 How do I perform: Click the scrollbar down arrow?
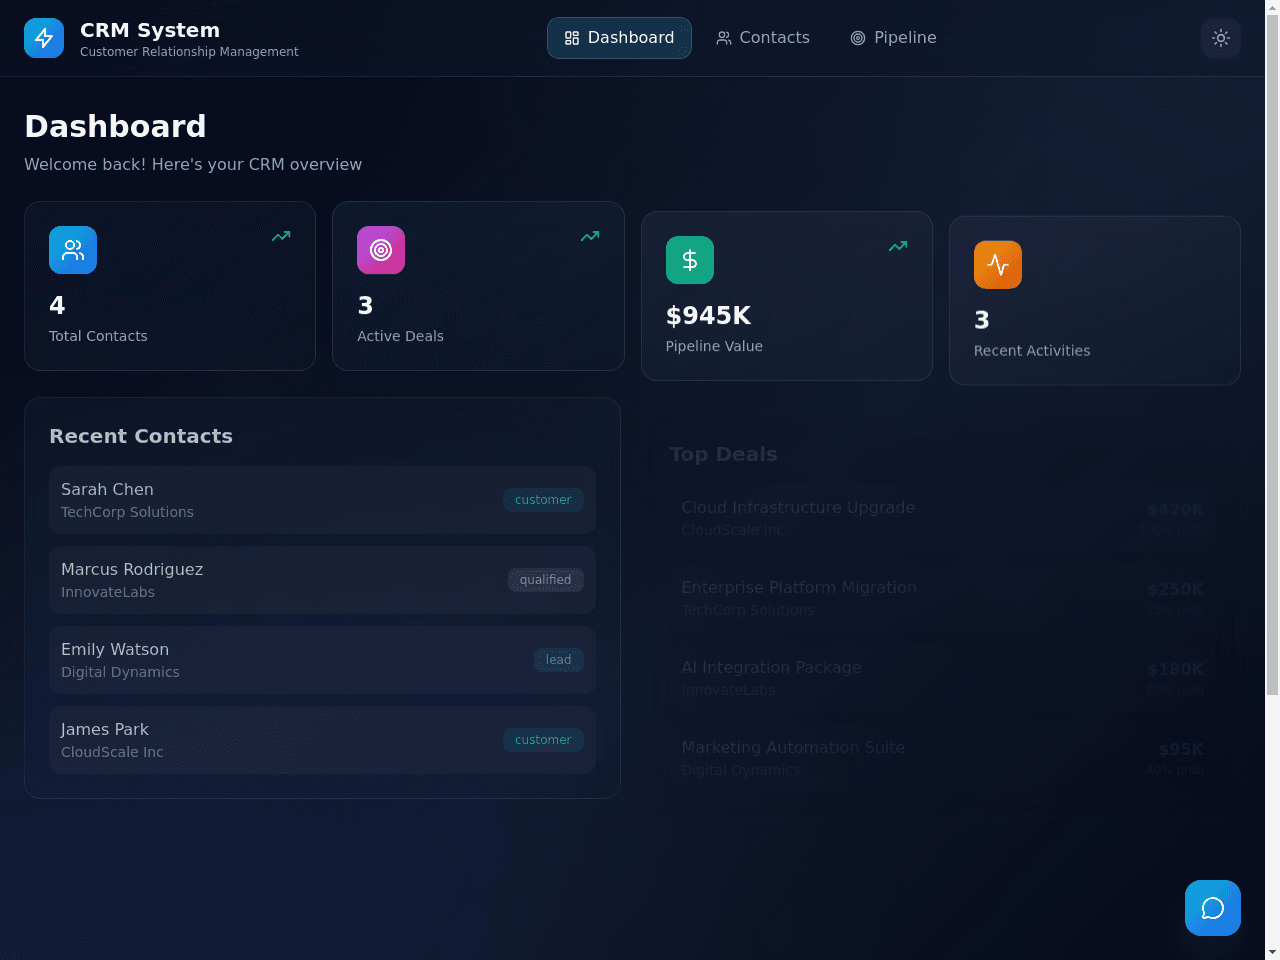tap(1272, 952)
